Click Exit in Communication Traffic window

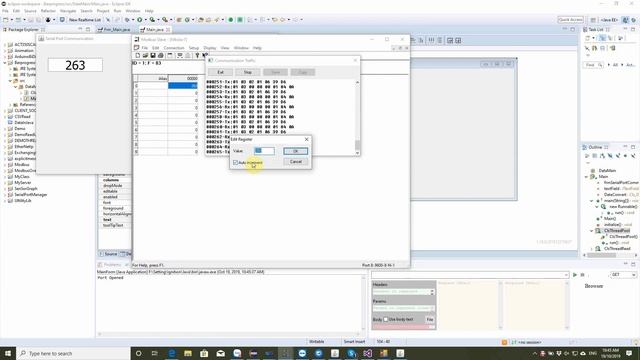tap(220, 72)
